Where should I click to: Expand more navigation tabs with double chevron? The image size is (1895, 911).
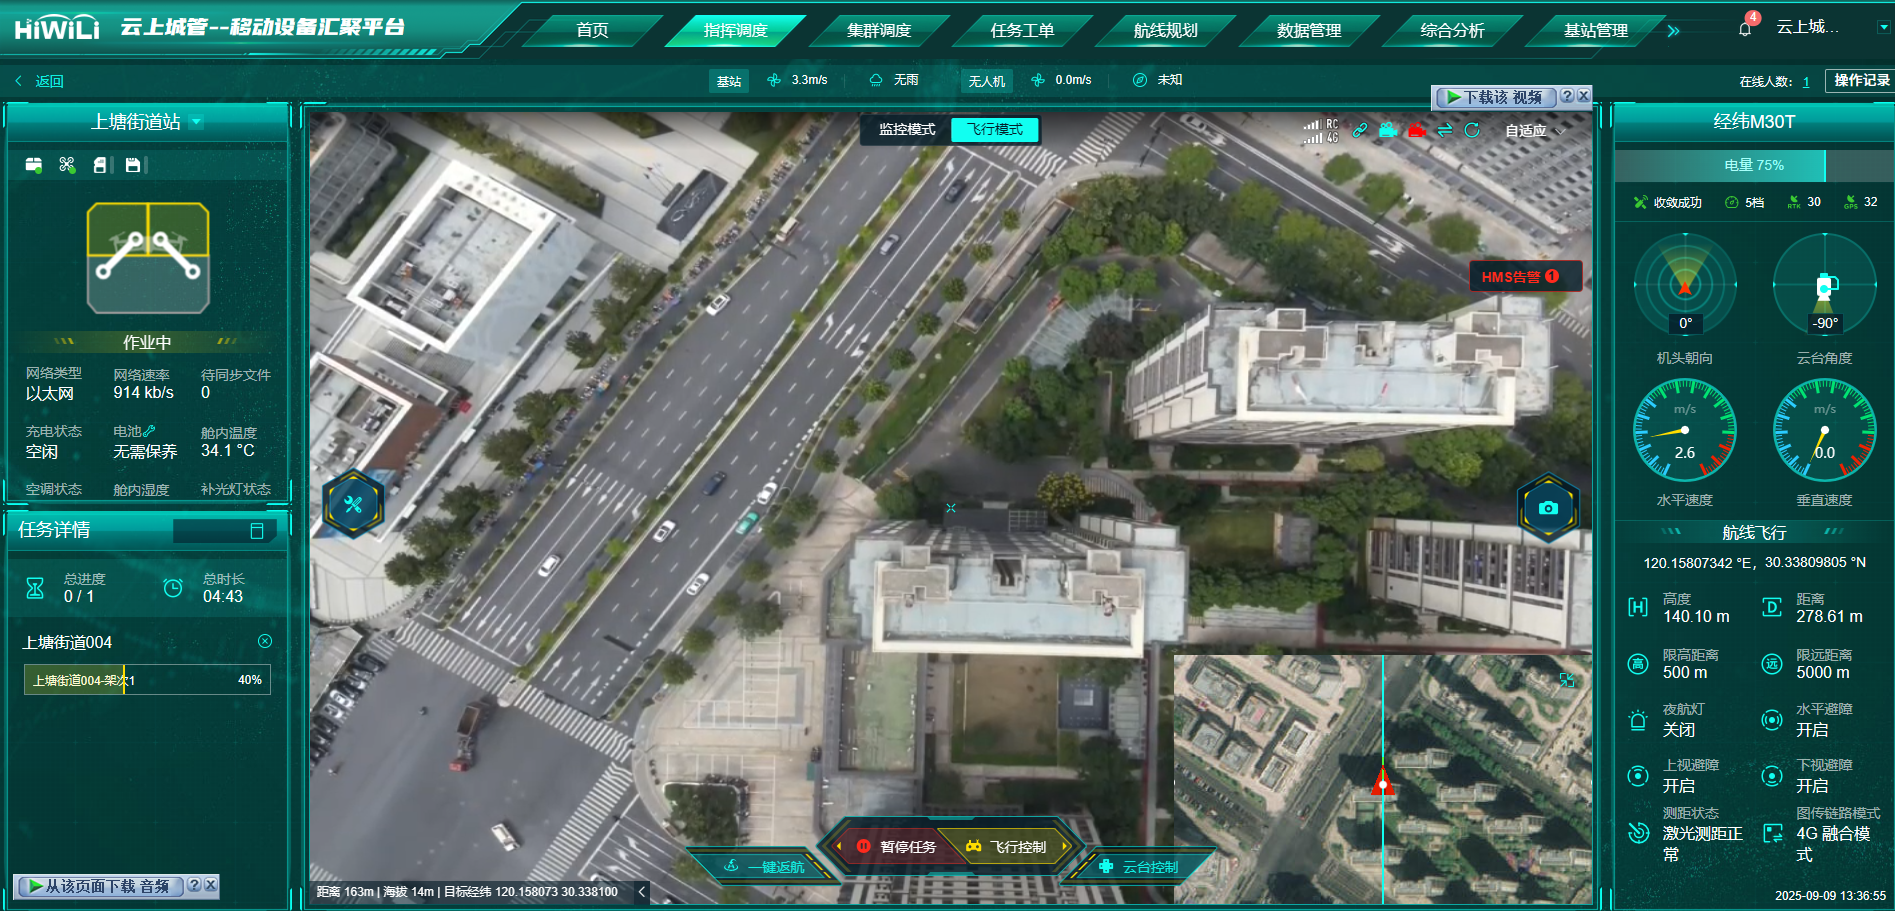point(1673,31)
